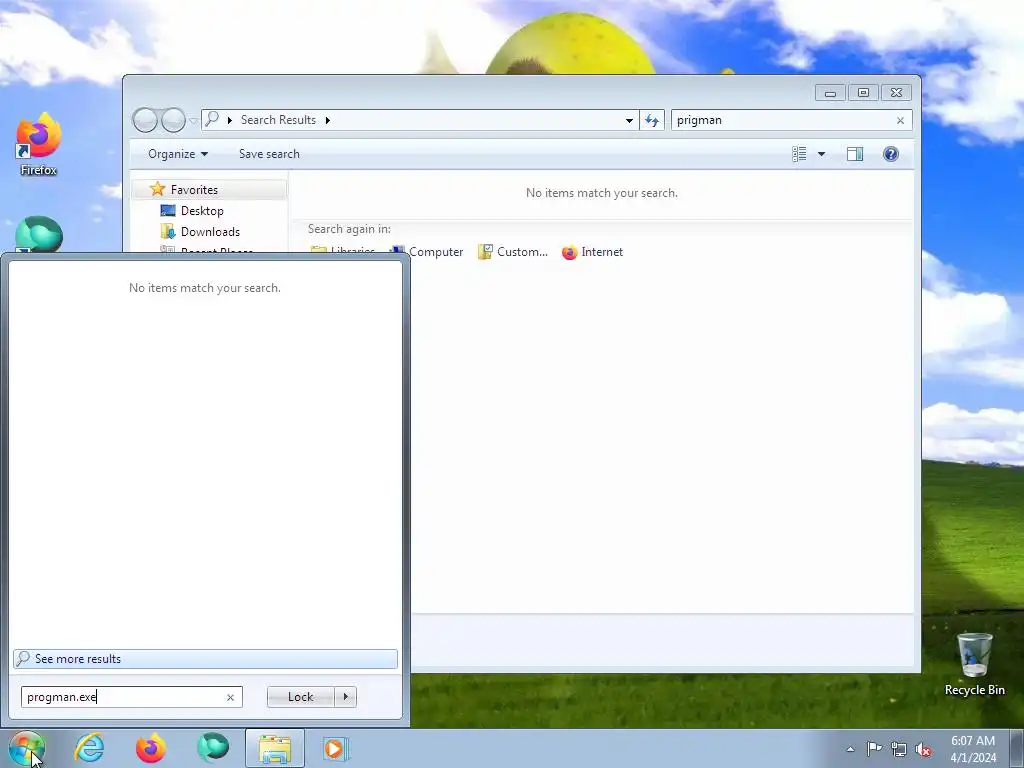The width and height of the screenshot is (1024, 768).
Task: Change your view icon in Explorer
Action: click(x=799, y=154)
